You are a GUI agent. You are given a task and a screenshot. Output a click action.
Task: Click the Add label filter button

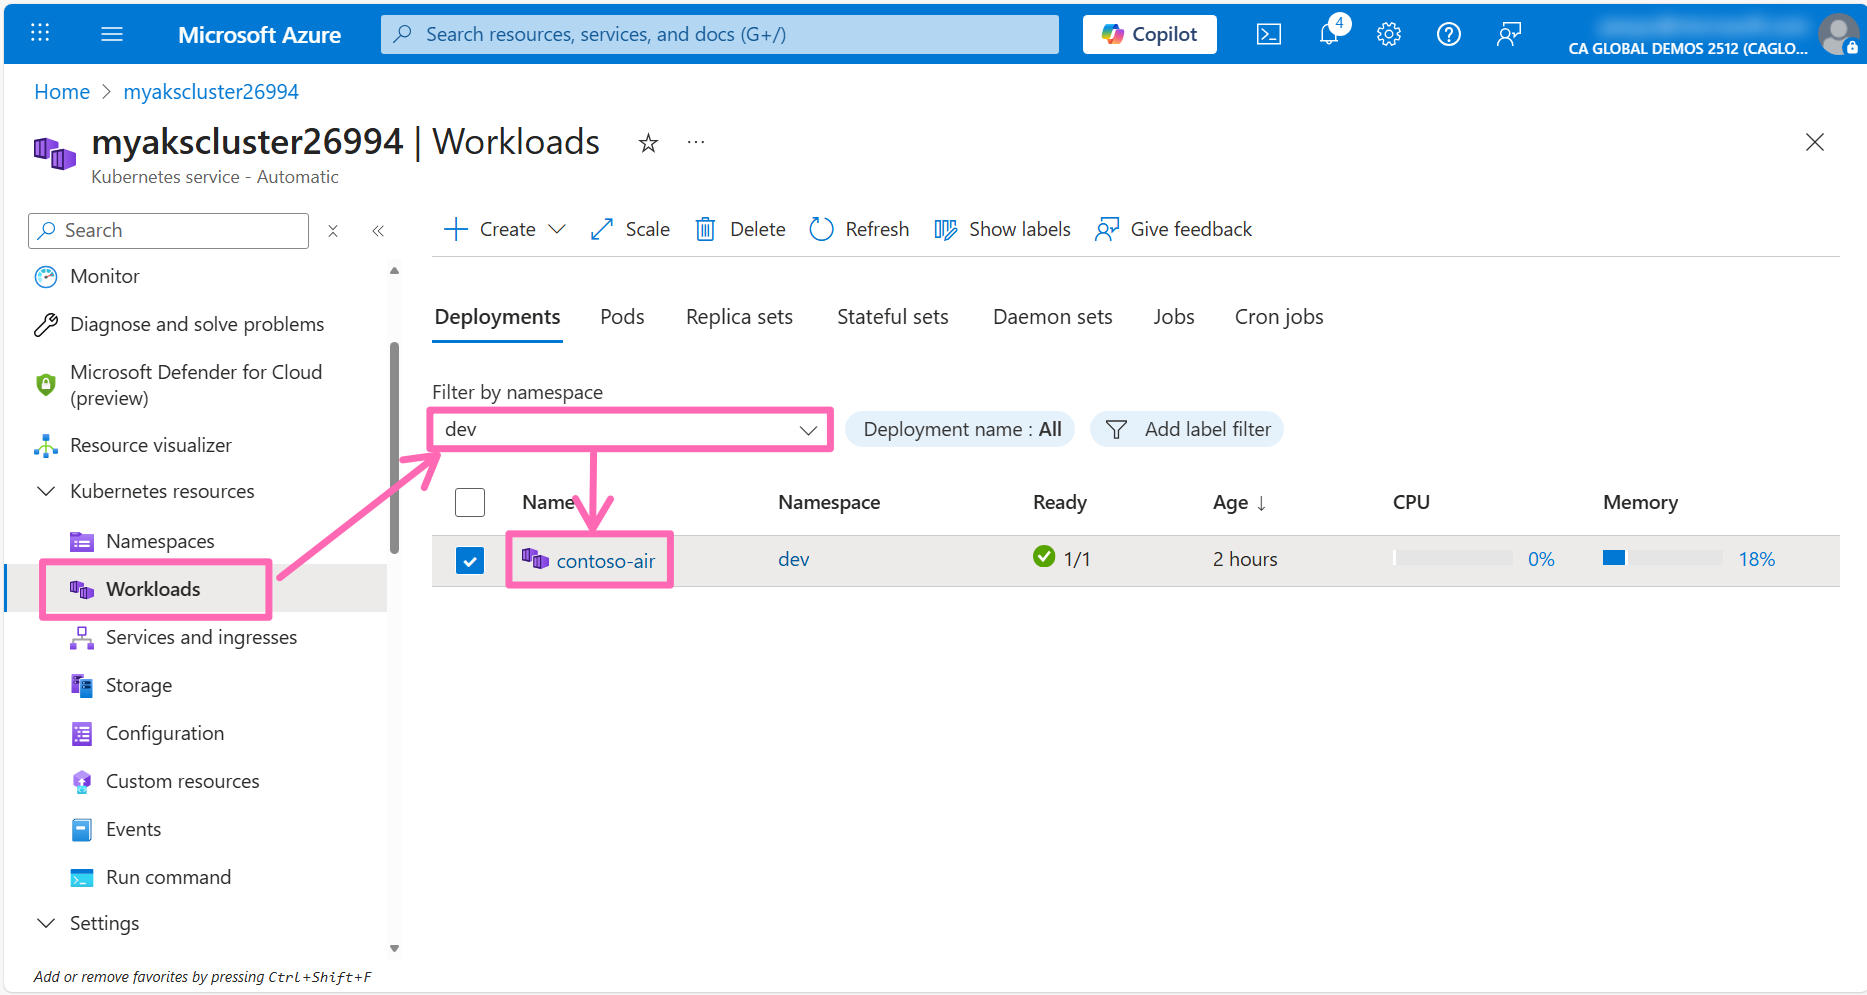click(x=1187, y=429)
